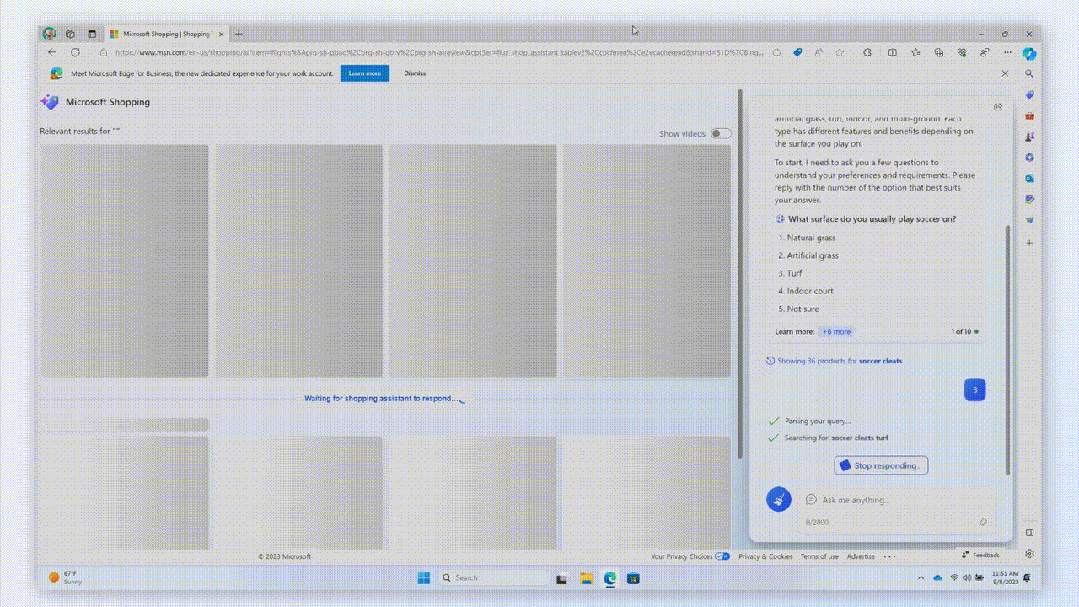The height and width of the screenshot is (607, 1079).
Task: Open a new tab with plus button
Action: coord(238,34)
